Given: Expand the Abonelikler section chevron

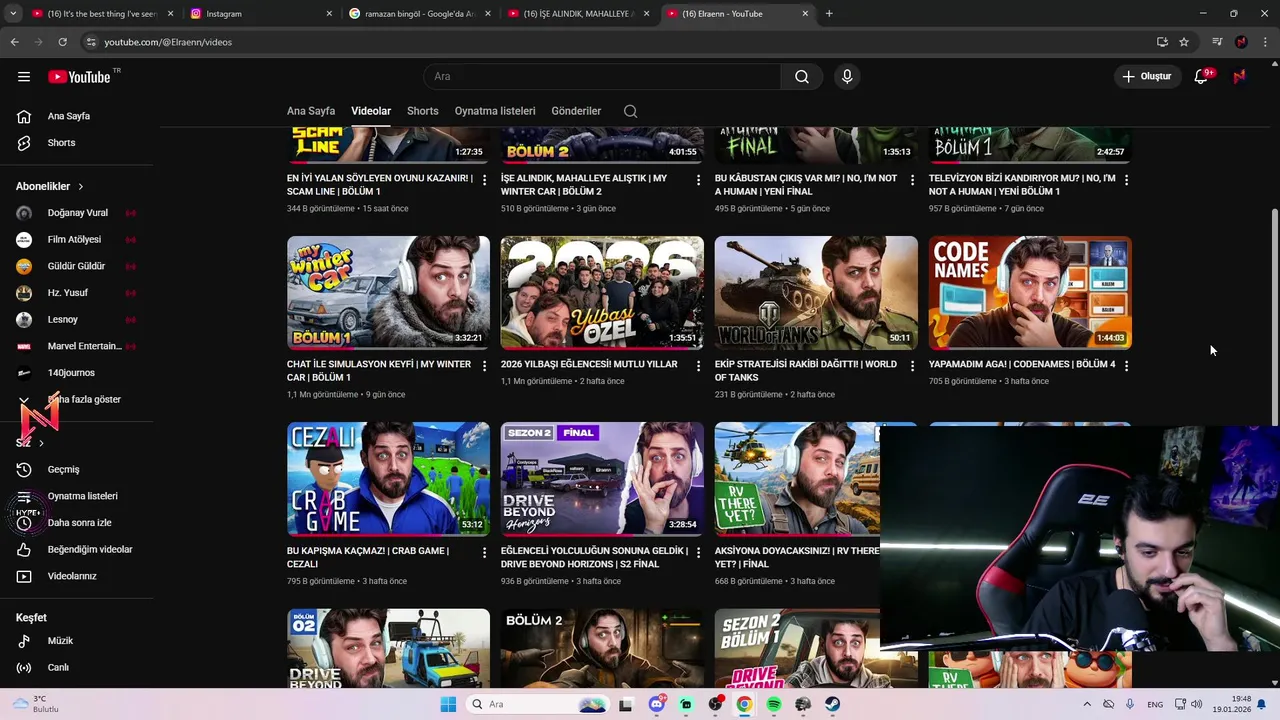Looking at the screenshot, I should point(81,187).
